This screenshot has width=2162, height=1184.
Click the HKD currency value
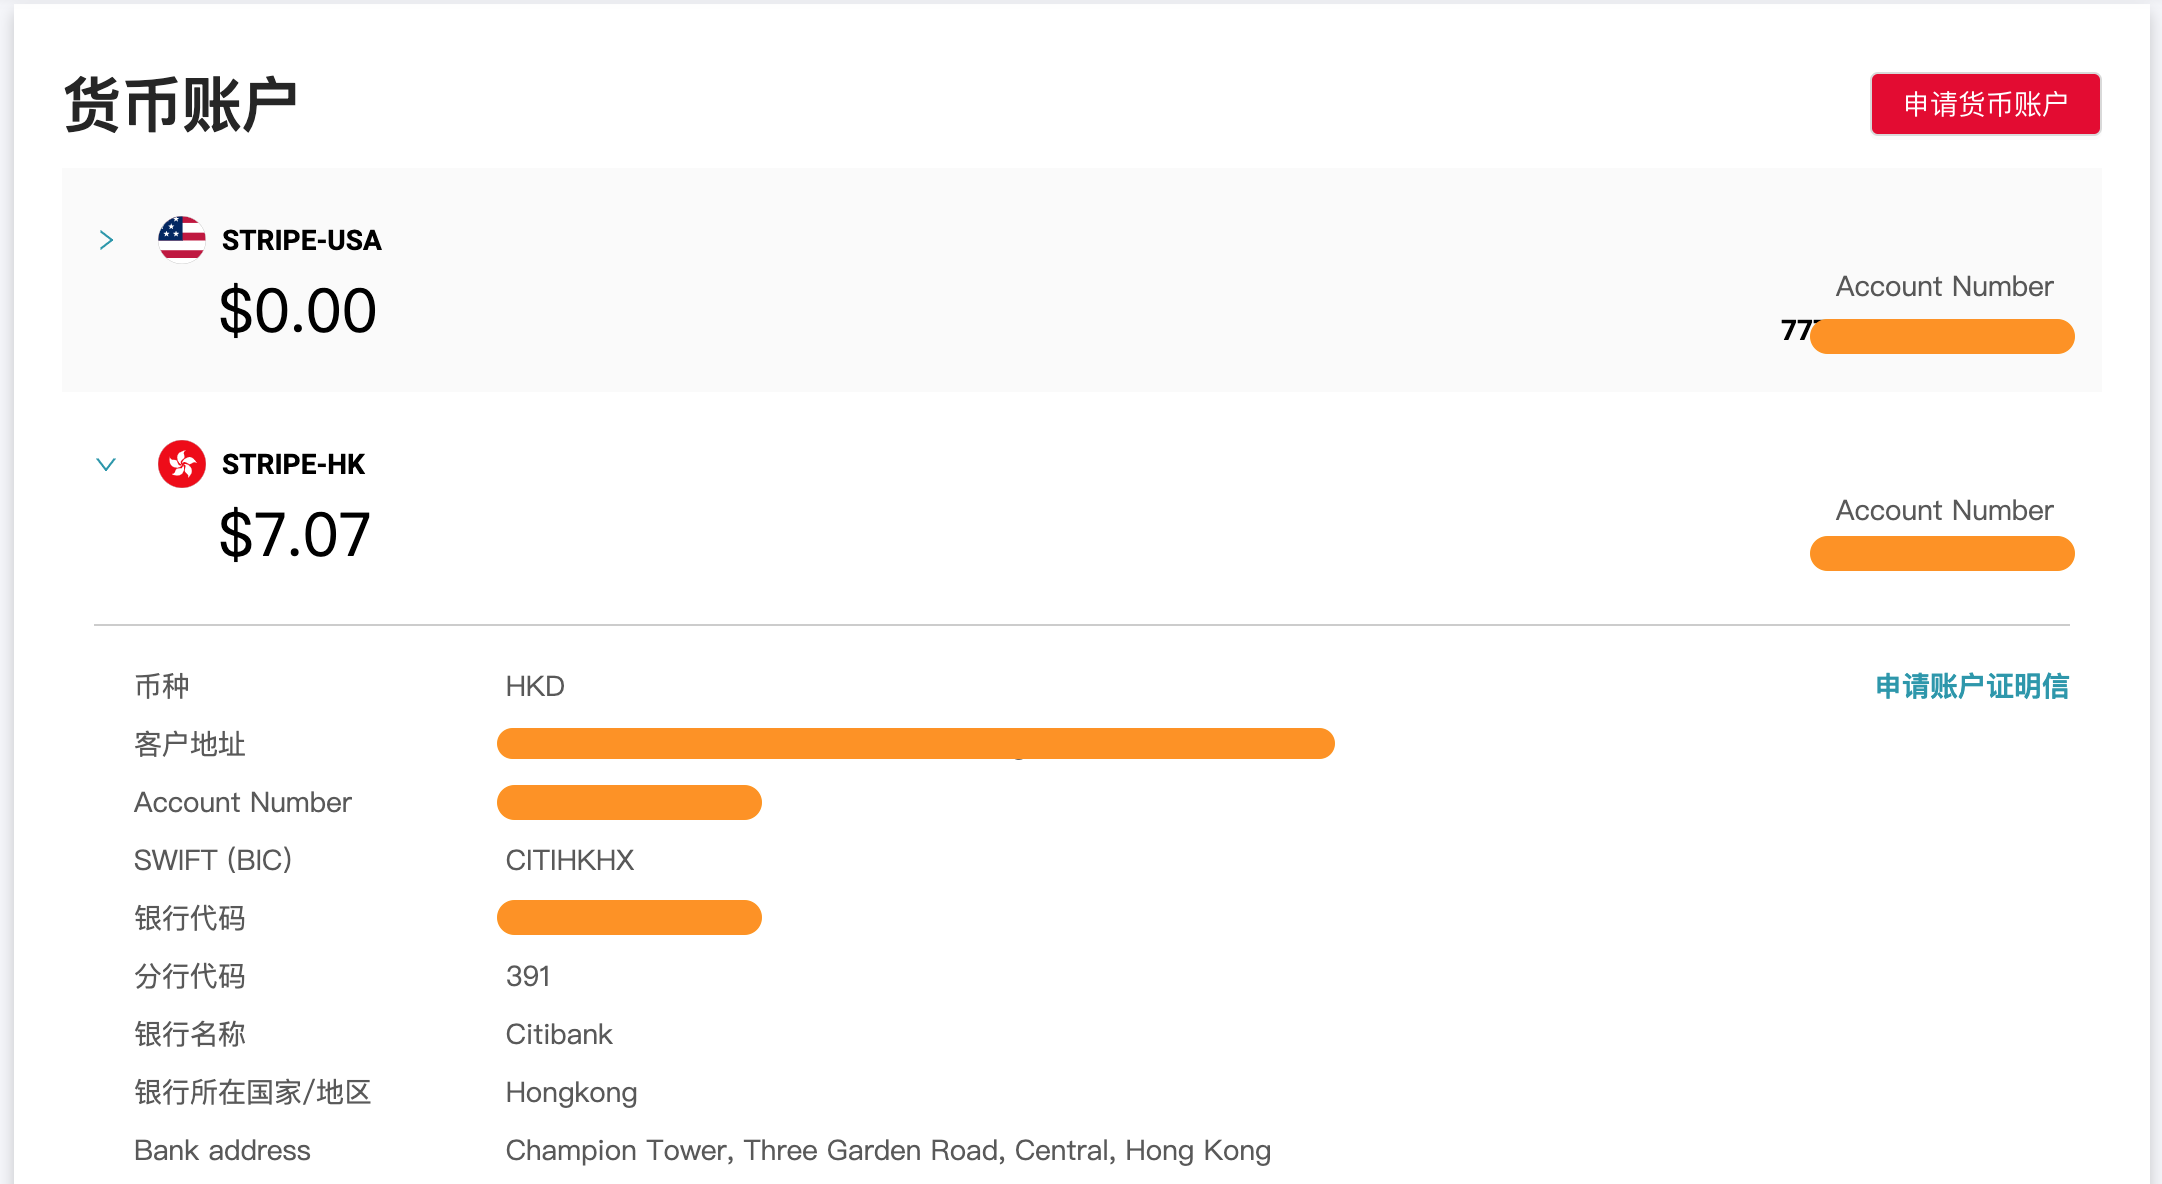535,686
